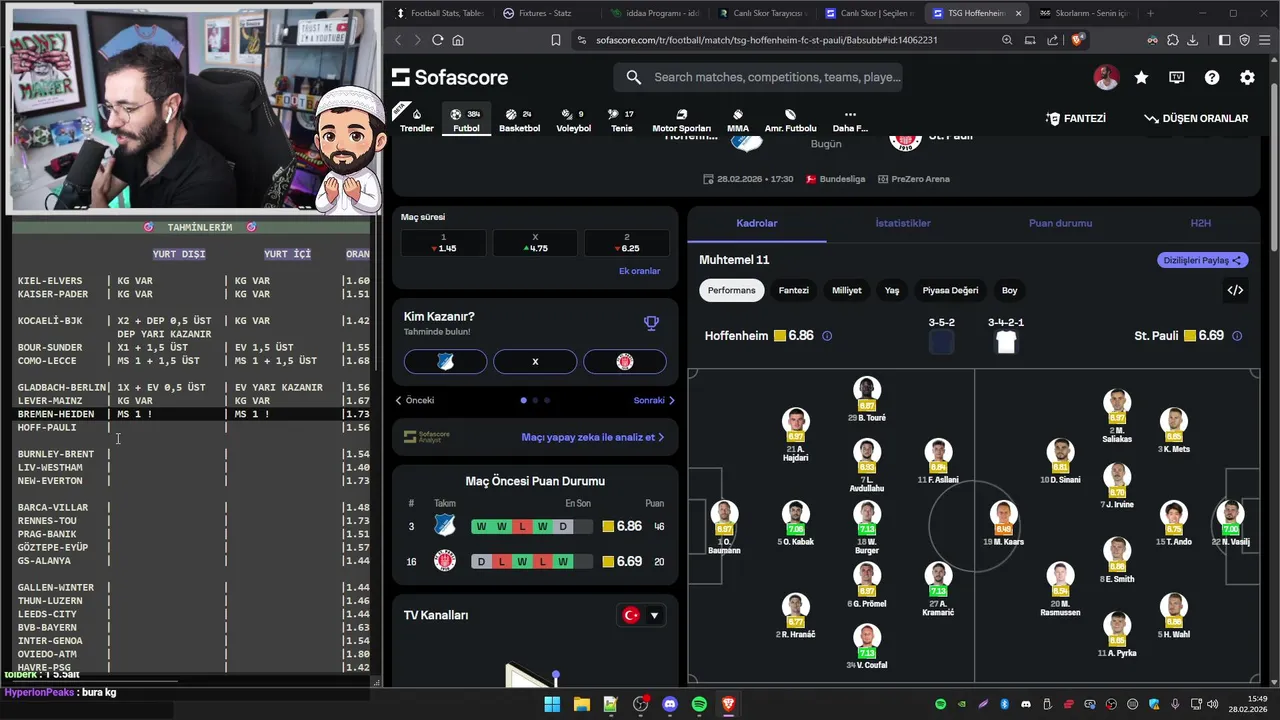Open Sofascore favorites star icon
Viewport: 1280px width, 720px height.
point(1141,77)
